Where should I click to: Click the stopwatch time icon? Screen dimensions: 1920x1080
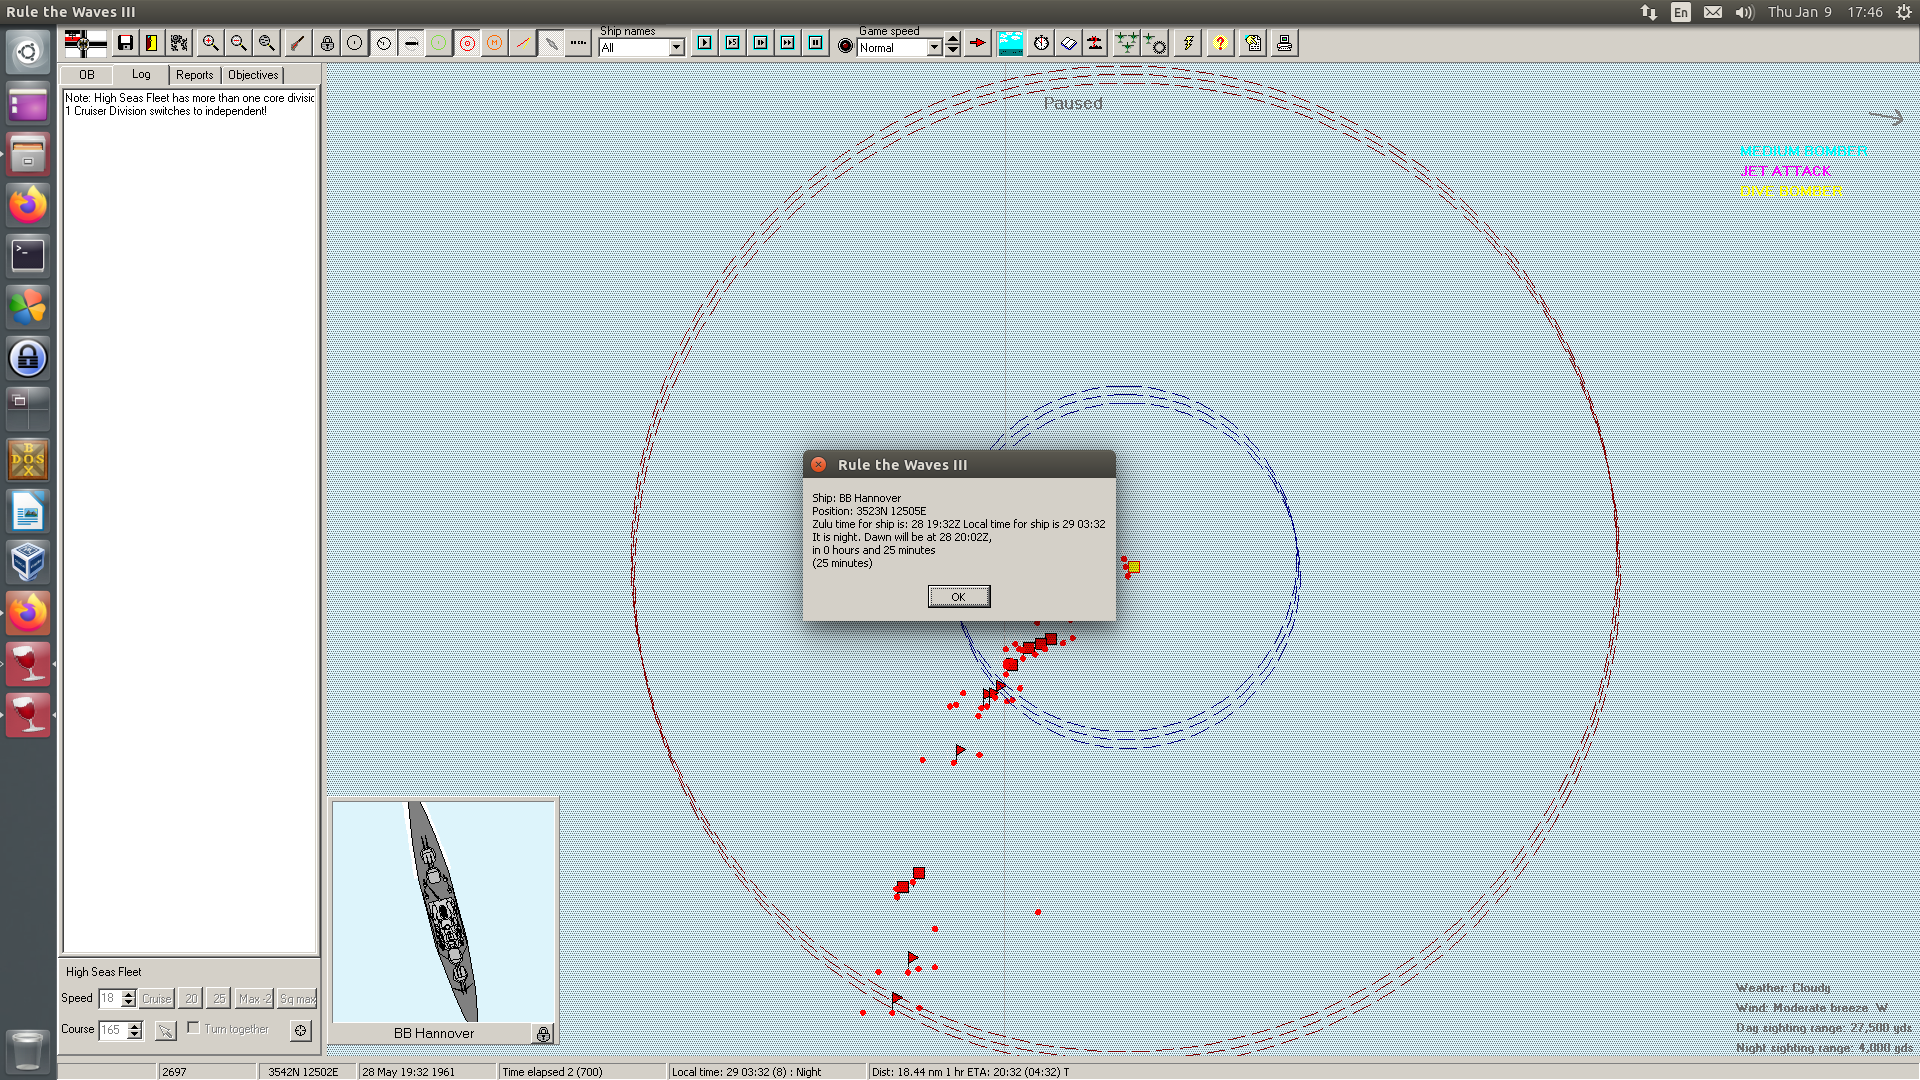click(1041, 43)
